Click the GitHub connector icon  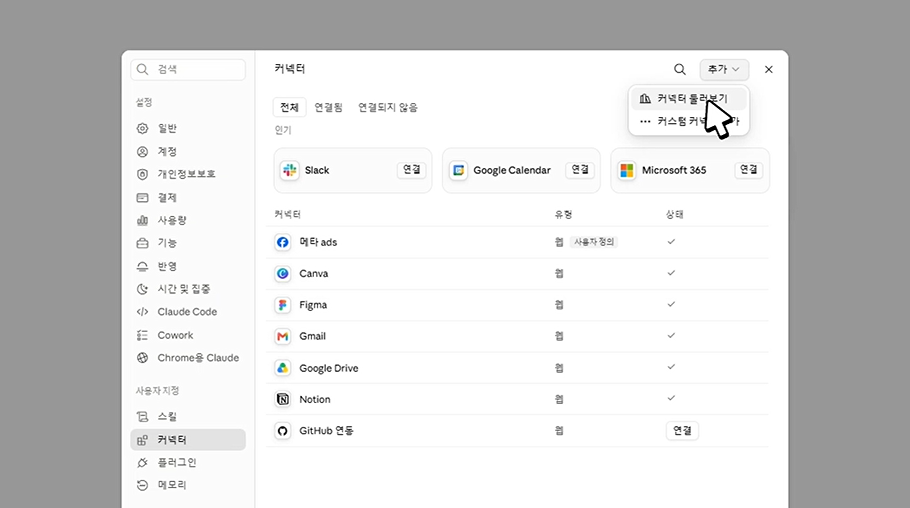click(x=283, y=431)
